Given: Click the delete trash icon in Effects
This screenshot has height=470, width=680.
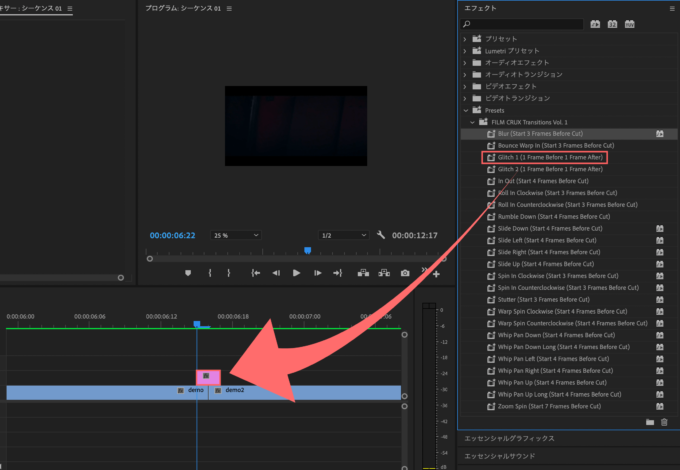Looking at the screenshot, I should click(664, 422).
